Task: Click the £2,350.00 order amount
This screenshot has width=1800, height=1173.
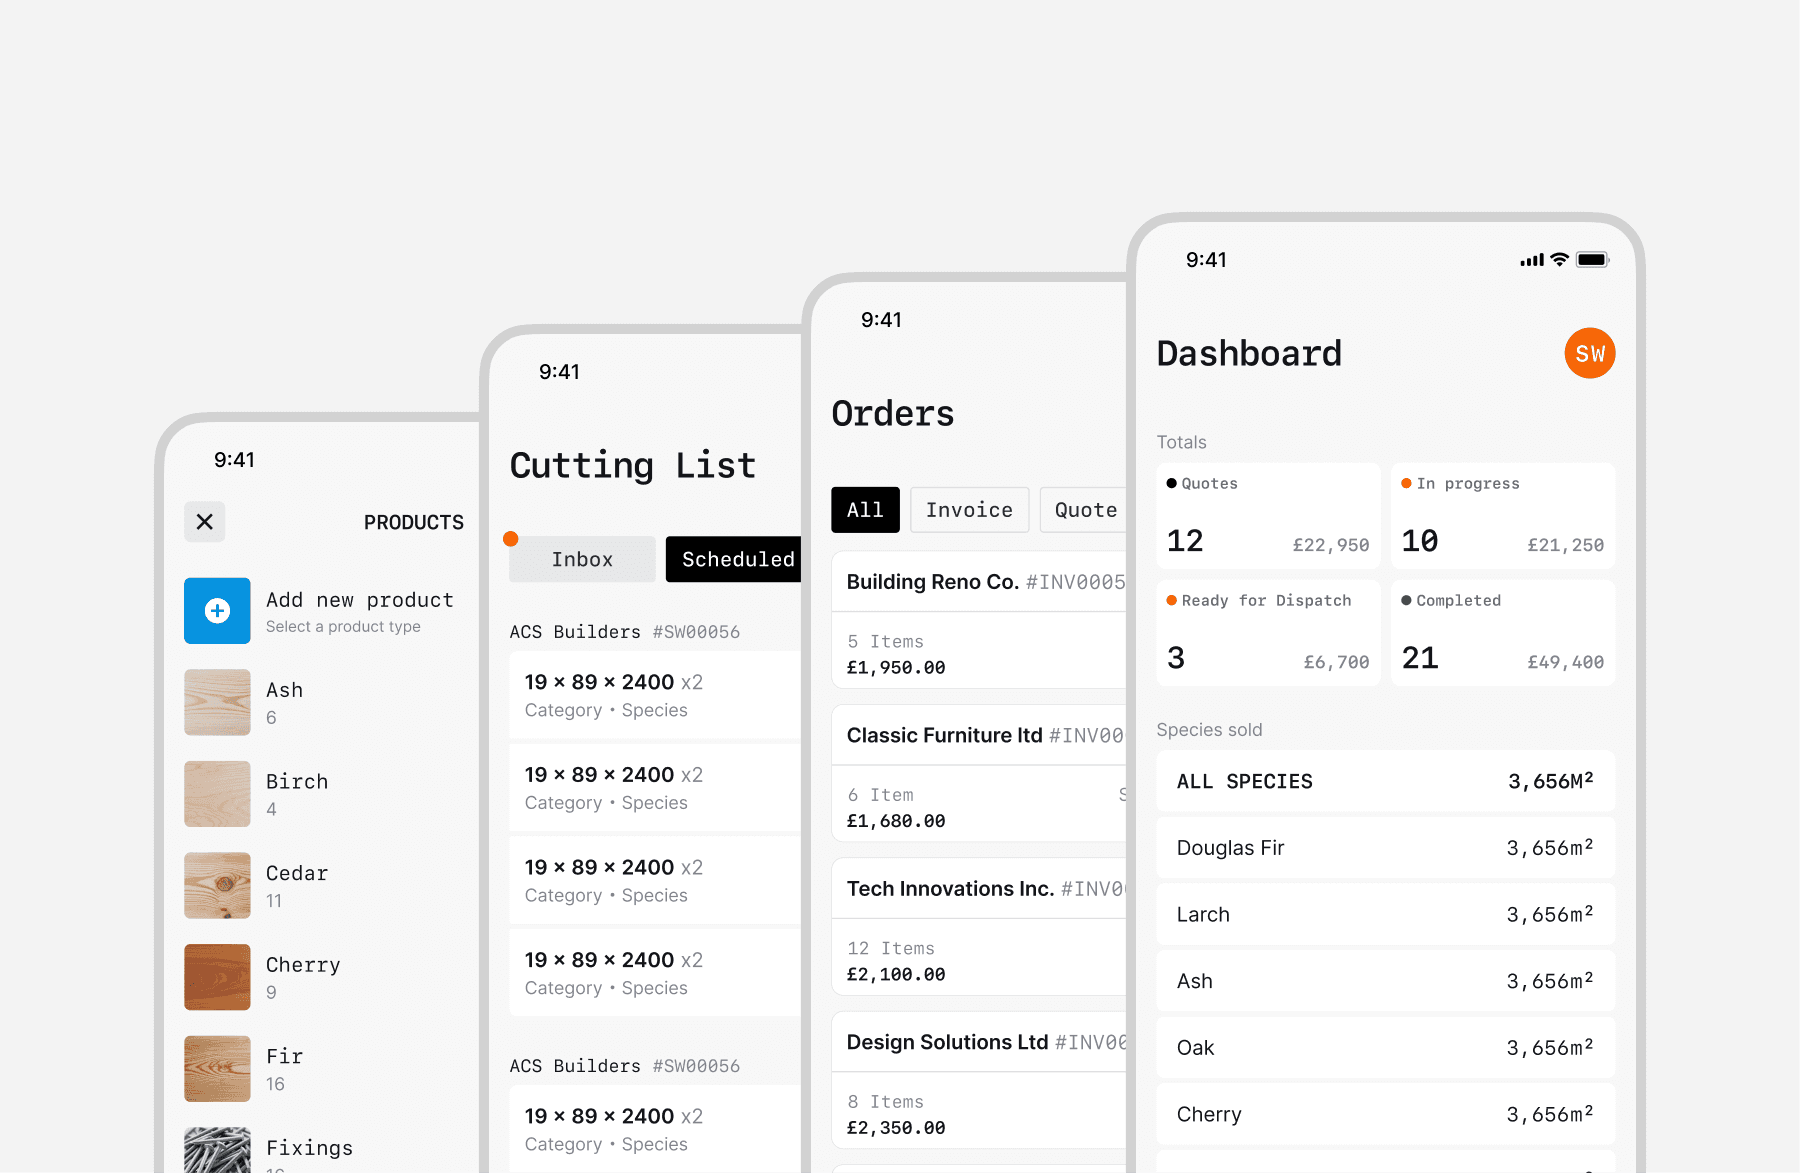Action: 896,1128
